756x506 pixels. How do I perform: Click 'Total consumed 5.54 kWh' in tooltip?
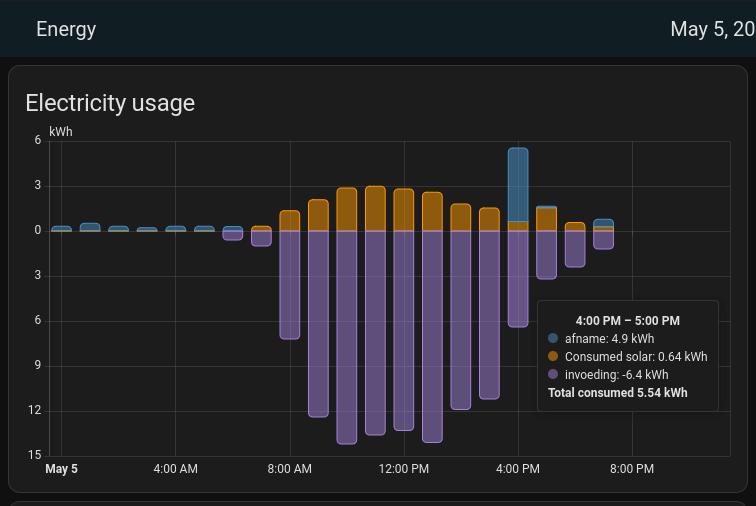click(618, 393)
